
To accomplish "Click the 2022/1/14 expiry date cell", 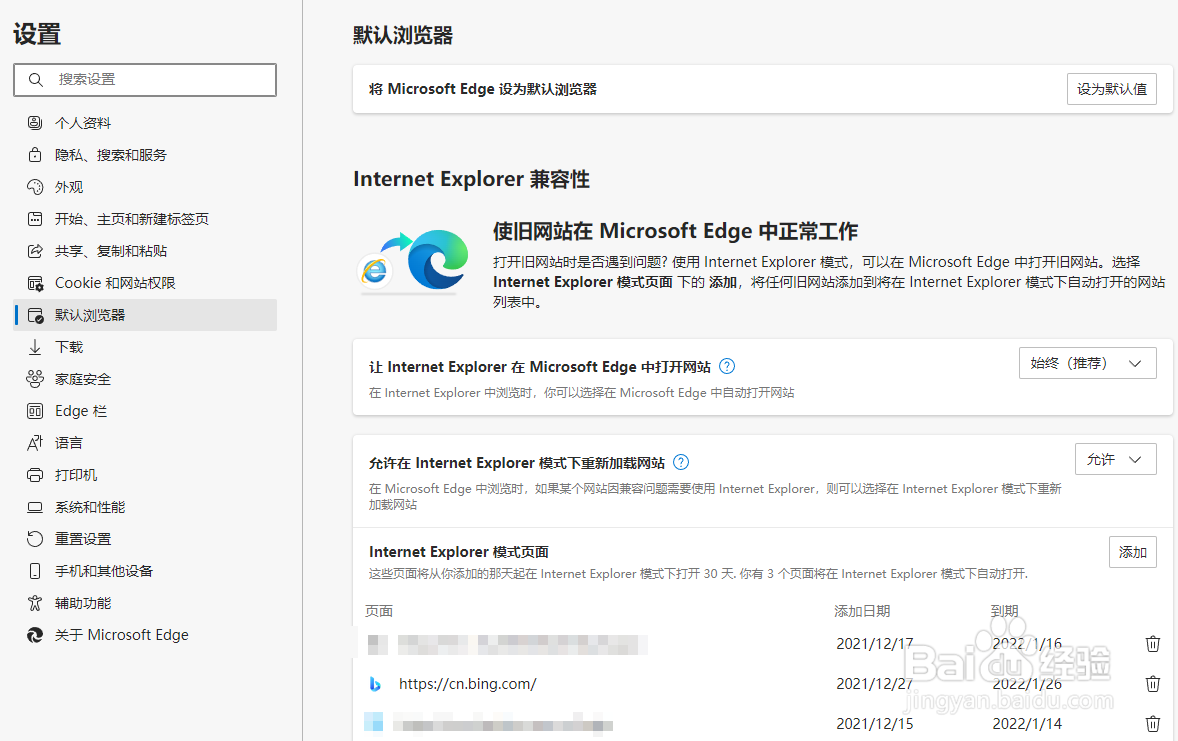I will pos(1027,724).
